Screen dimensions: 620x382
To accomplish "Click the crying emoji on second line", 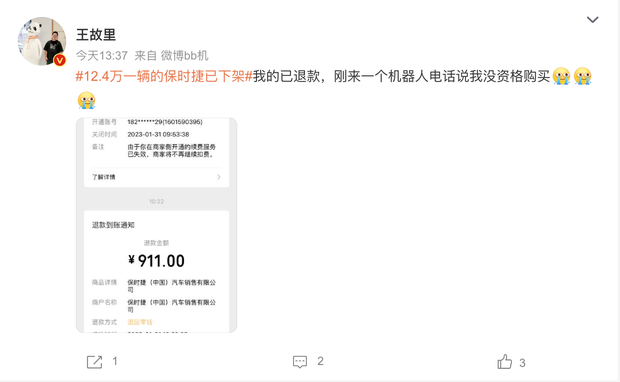I will [86, 100].
